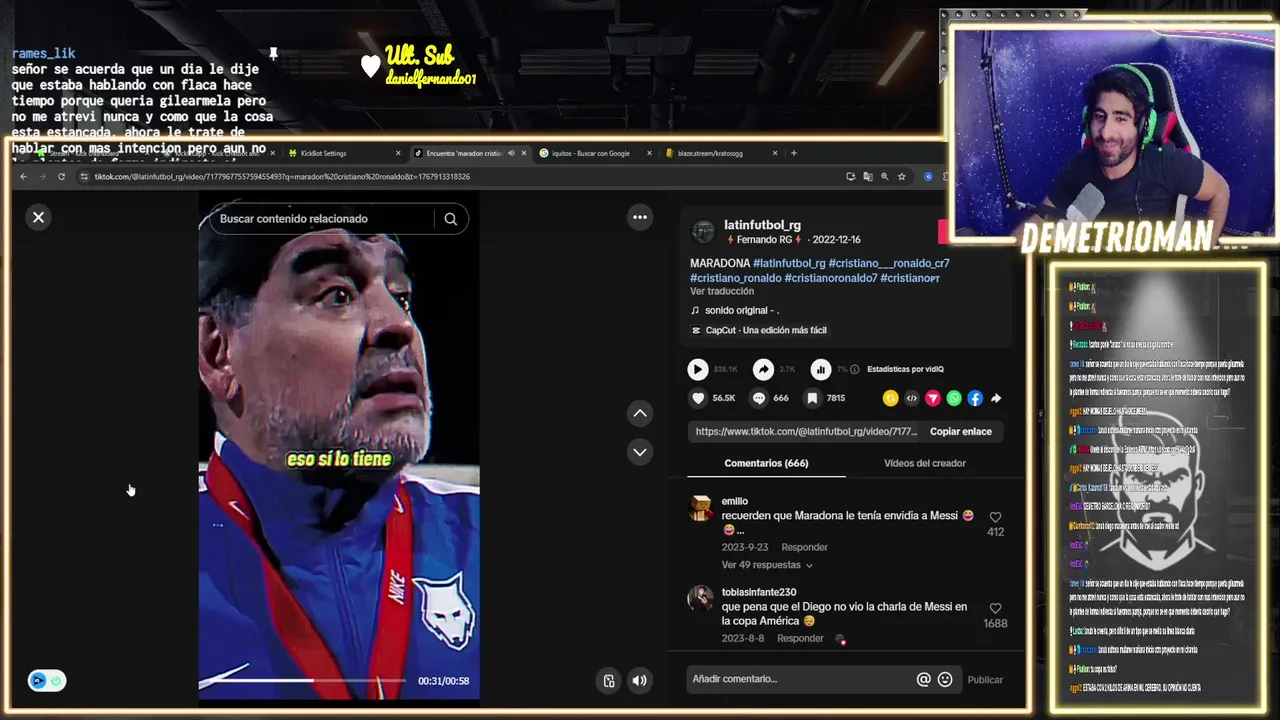Click the @ mention icon in comment box
The image size is (1280, 720).
(923, 679)
